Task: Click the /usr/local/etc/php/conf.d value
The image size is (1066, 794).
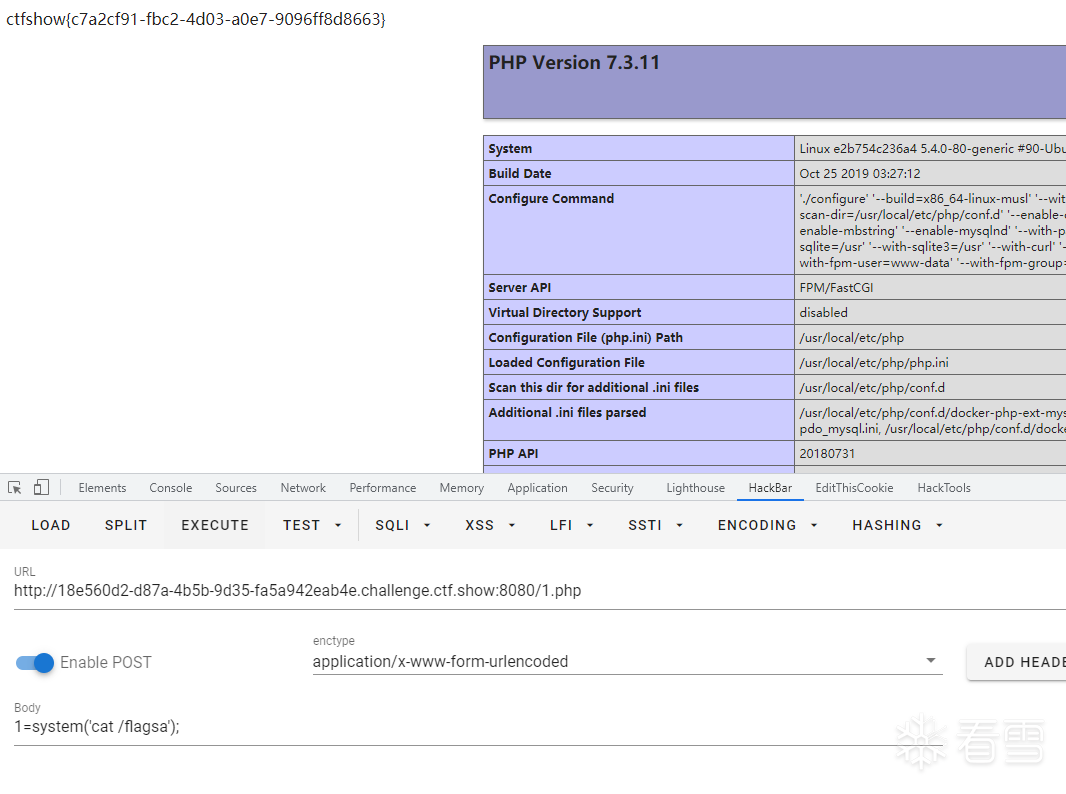Action: [x=872, y=387]
